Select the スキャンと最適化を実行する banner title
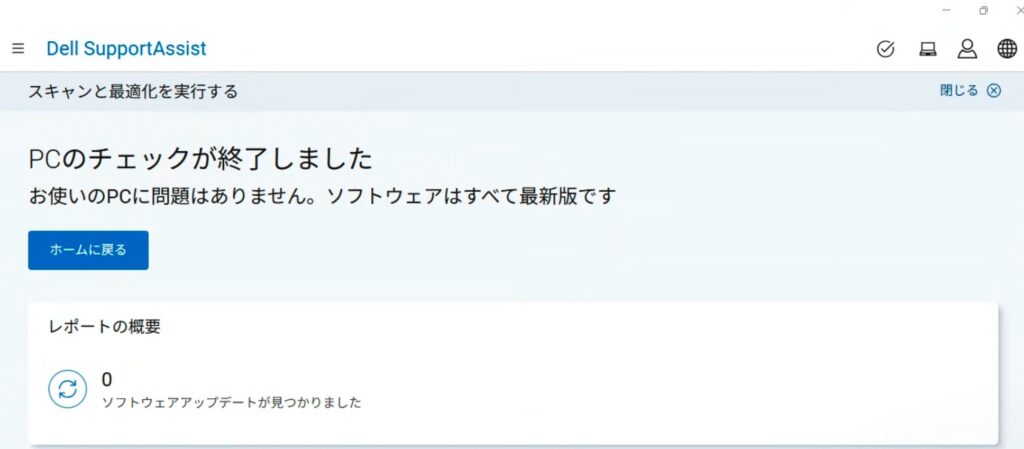 point(133,91)
